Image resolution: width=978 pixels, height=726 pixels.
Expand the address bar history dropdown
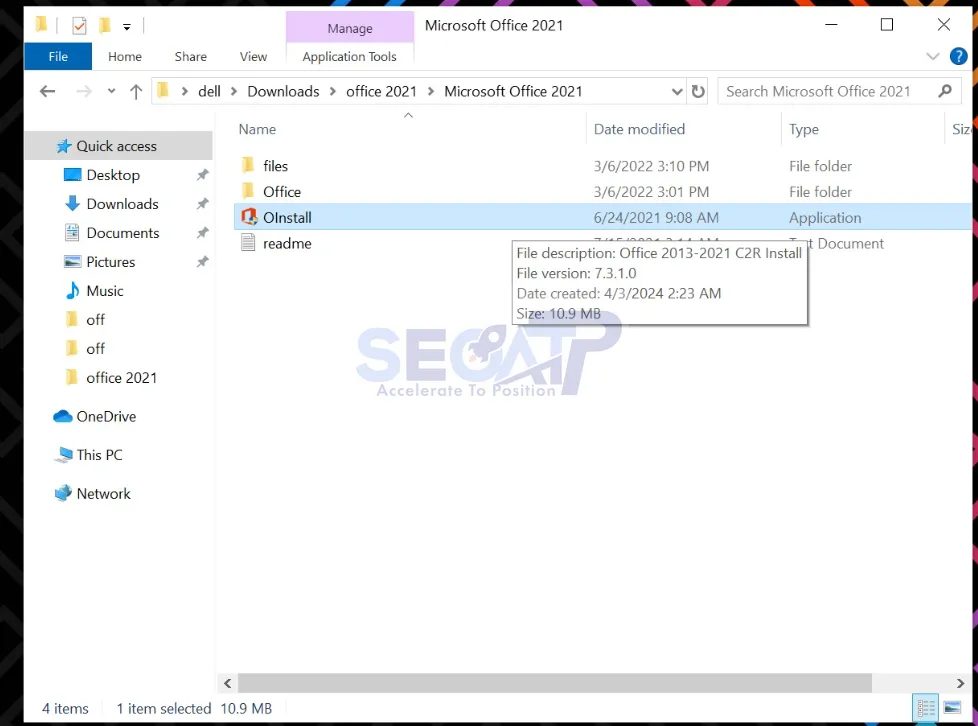(x=676, y=91)
